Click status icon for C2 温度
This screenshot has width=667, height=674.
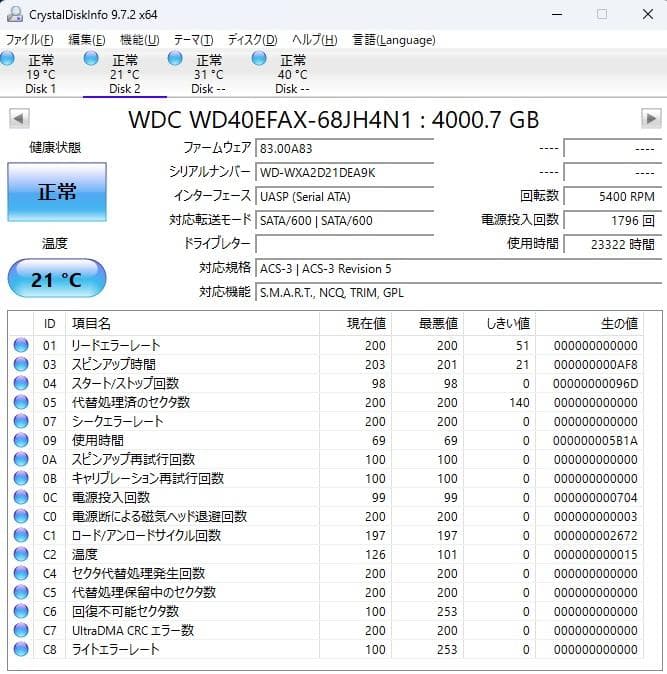[x=21, y=554]
